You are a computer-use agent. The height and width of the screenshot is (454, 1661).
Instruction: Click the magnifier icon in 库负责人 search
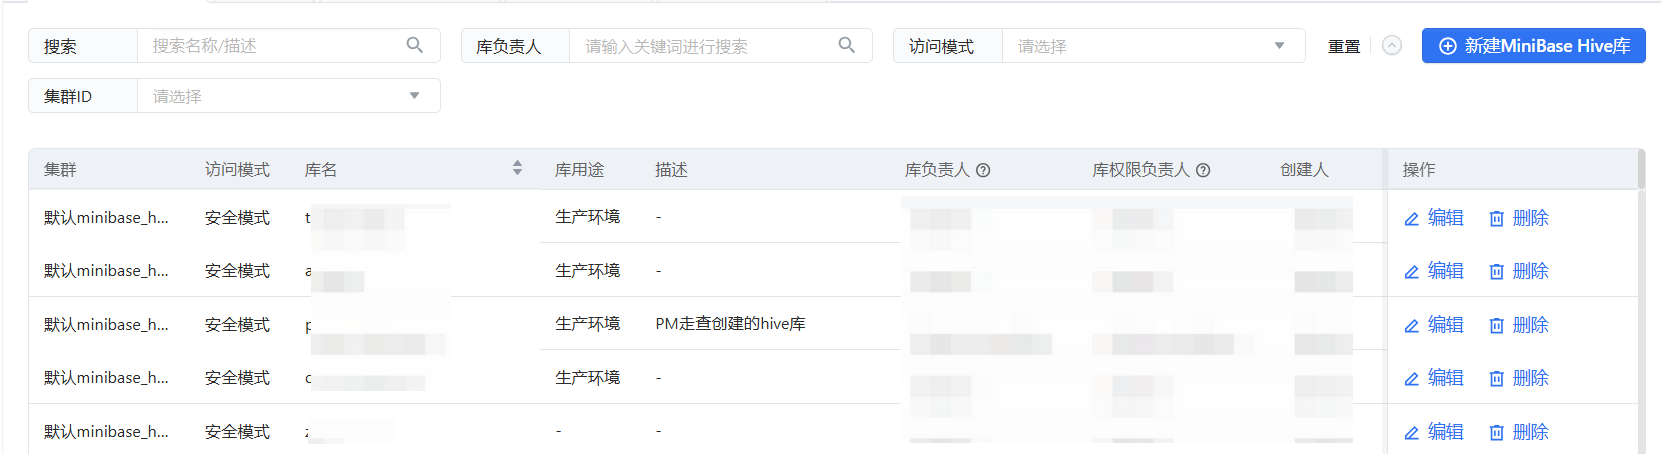pos(847,45)
